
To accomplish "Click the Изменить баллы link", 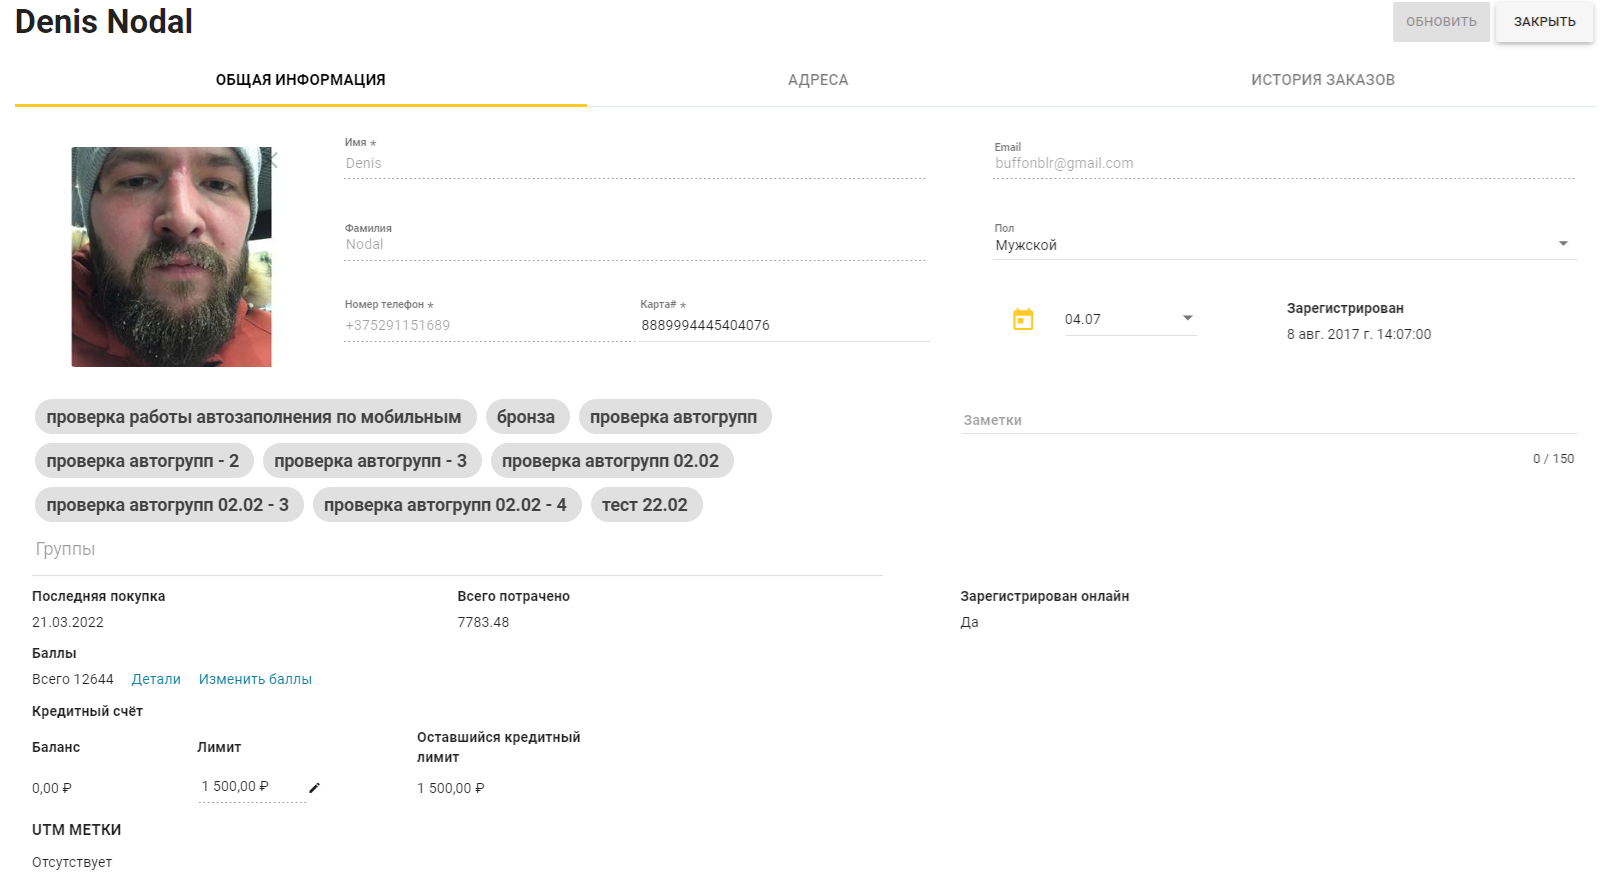I will pyautogui.click(x=255, y=679).
